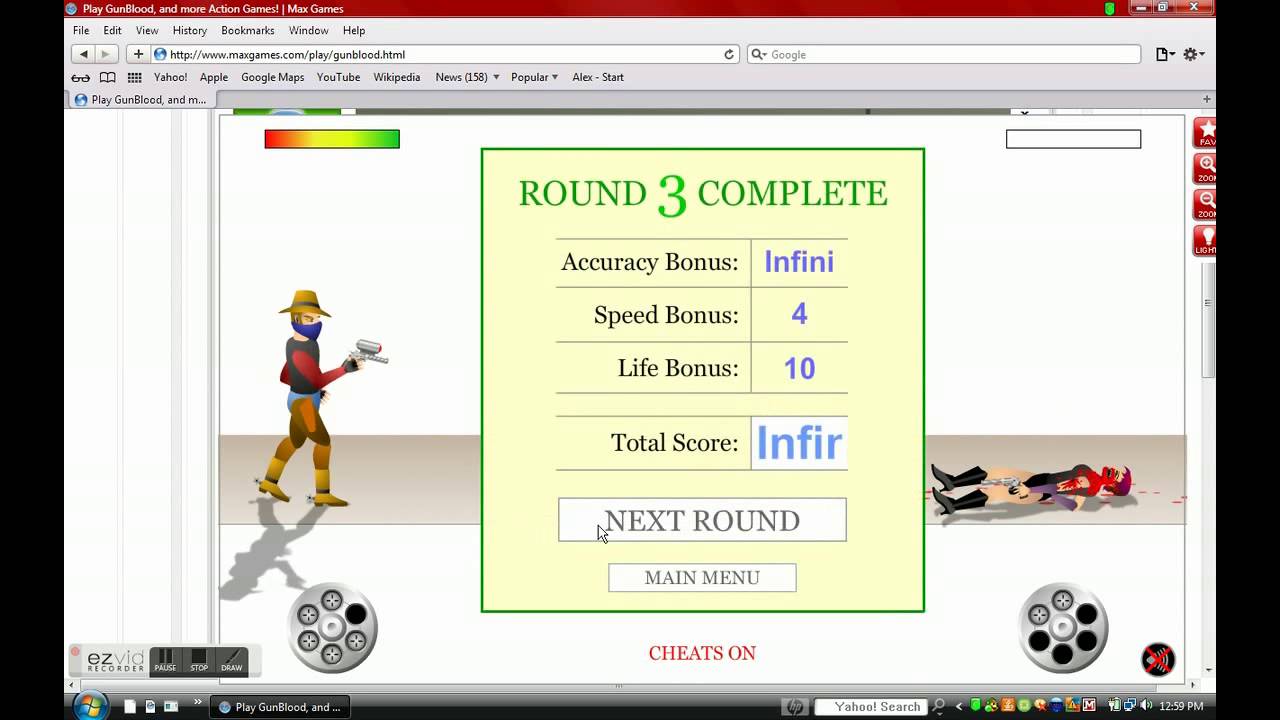Expand the Popular bookmarks folder

click(x=534, y=77)
